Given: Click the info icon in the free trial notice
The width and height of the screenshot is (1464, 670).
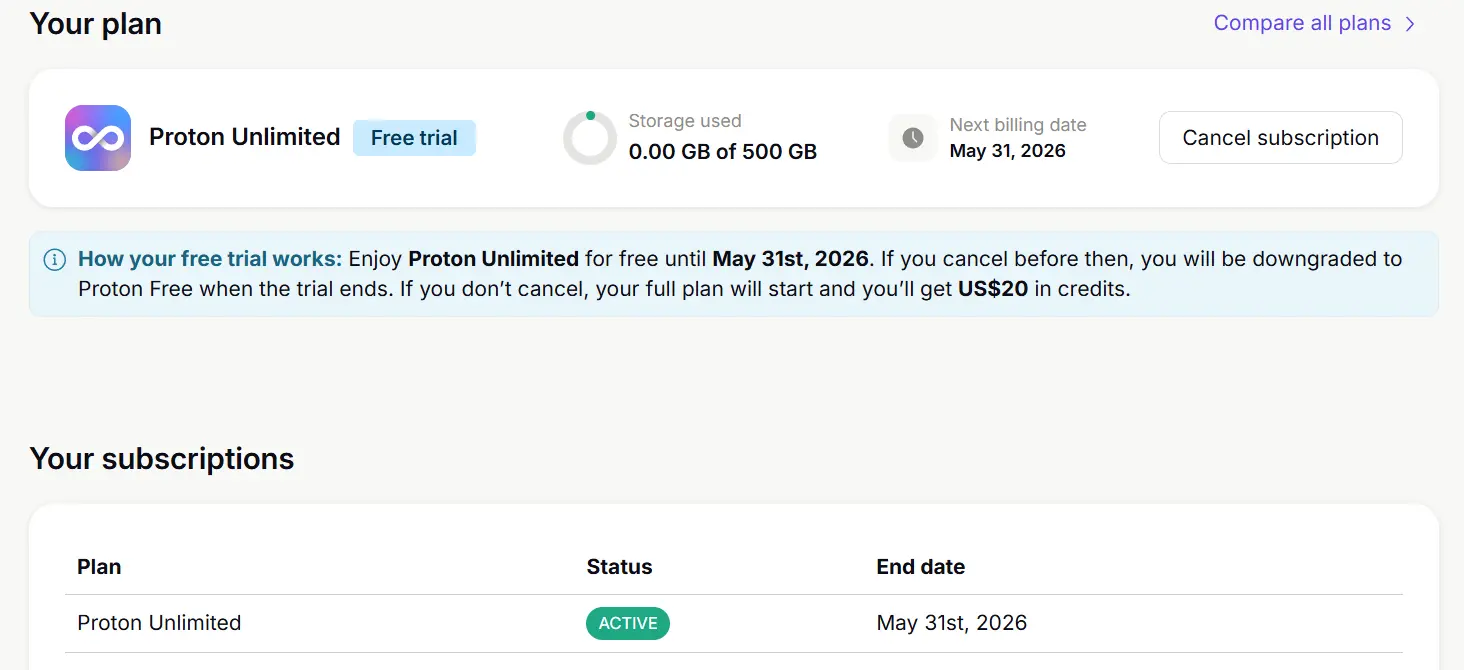Looking at the screenshot, I should tap(55, 260).
